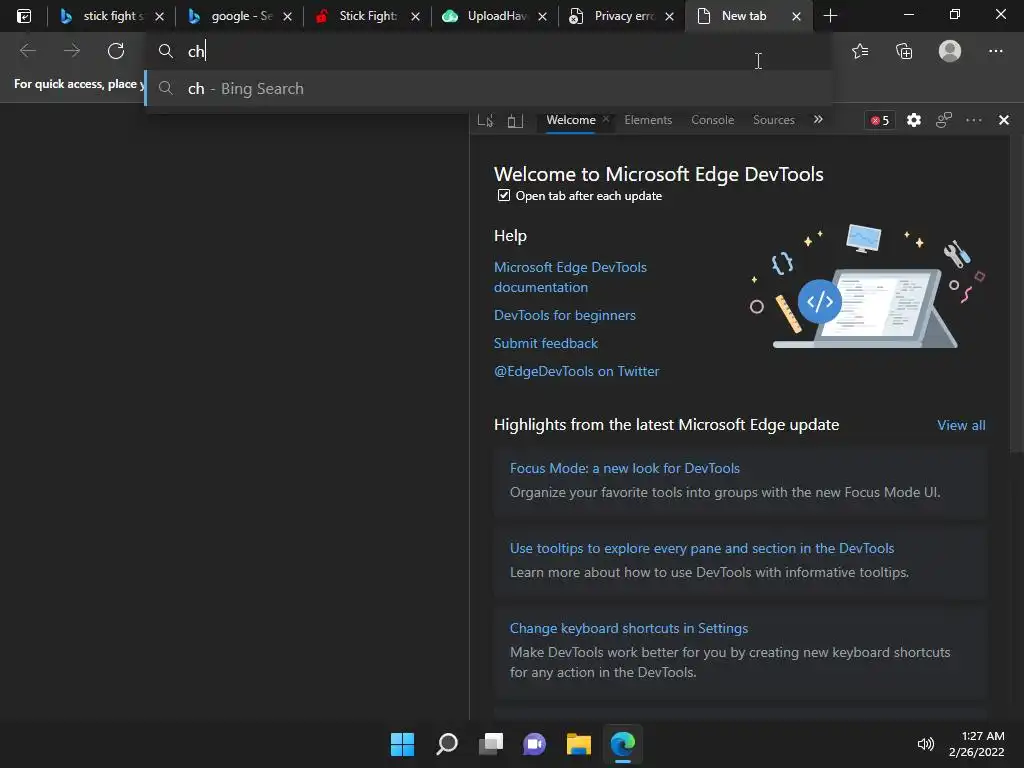Open Change keyboard shortcuts in Settings link
This screenshot has width=1024, height=768.
pos(629,628)
